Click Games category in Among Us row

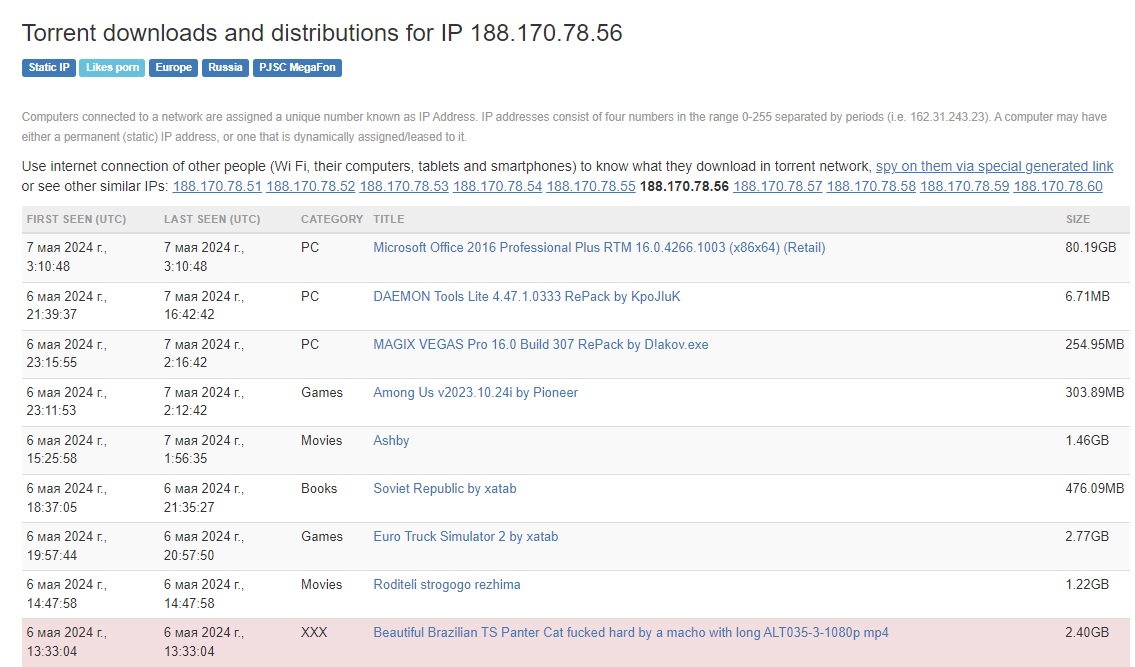coord(322,393)
